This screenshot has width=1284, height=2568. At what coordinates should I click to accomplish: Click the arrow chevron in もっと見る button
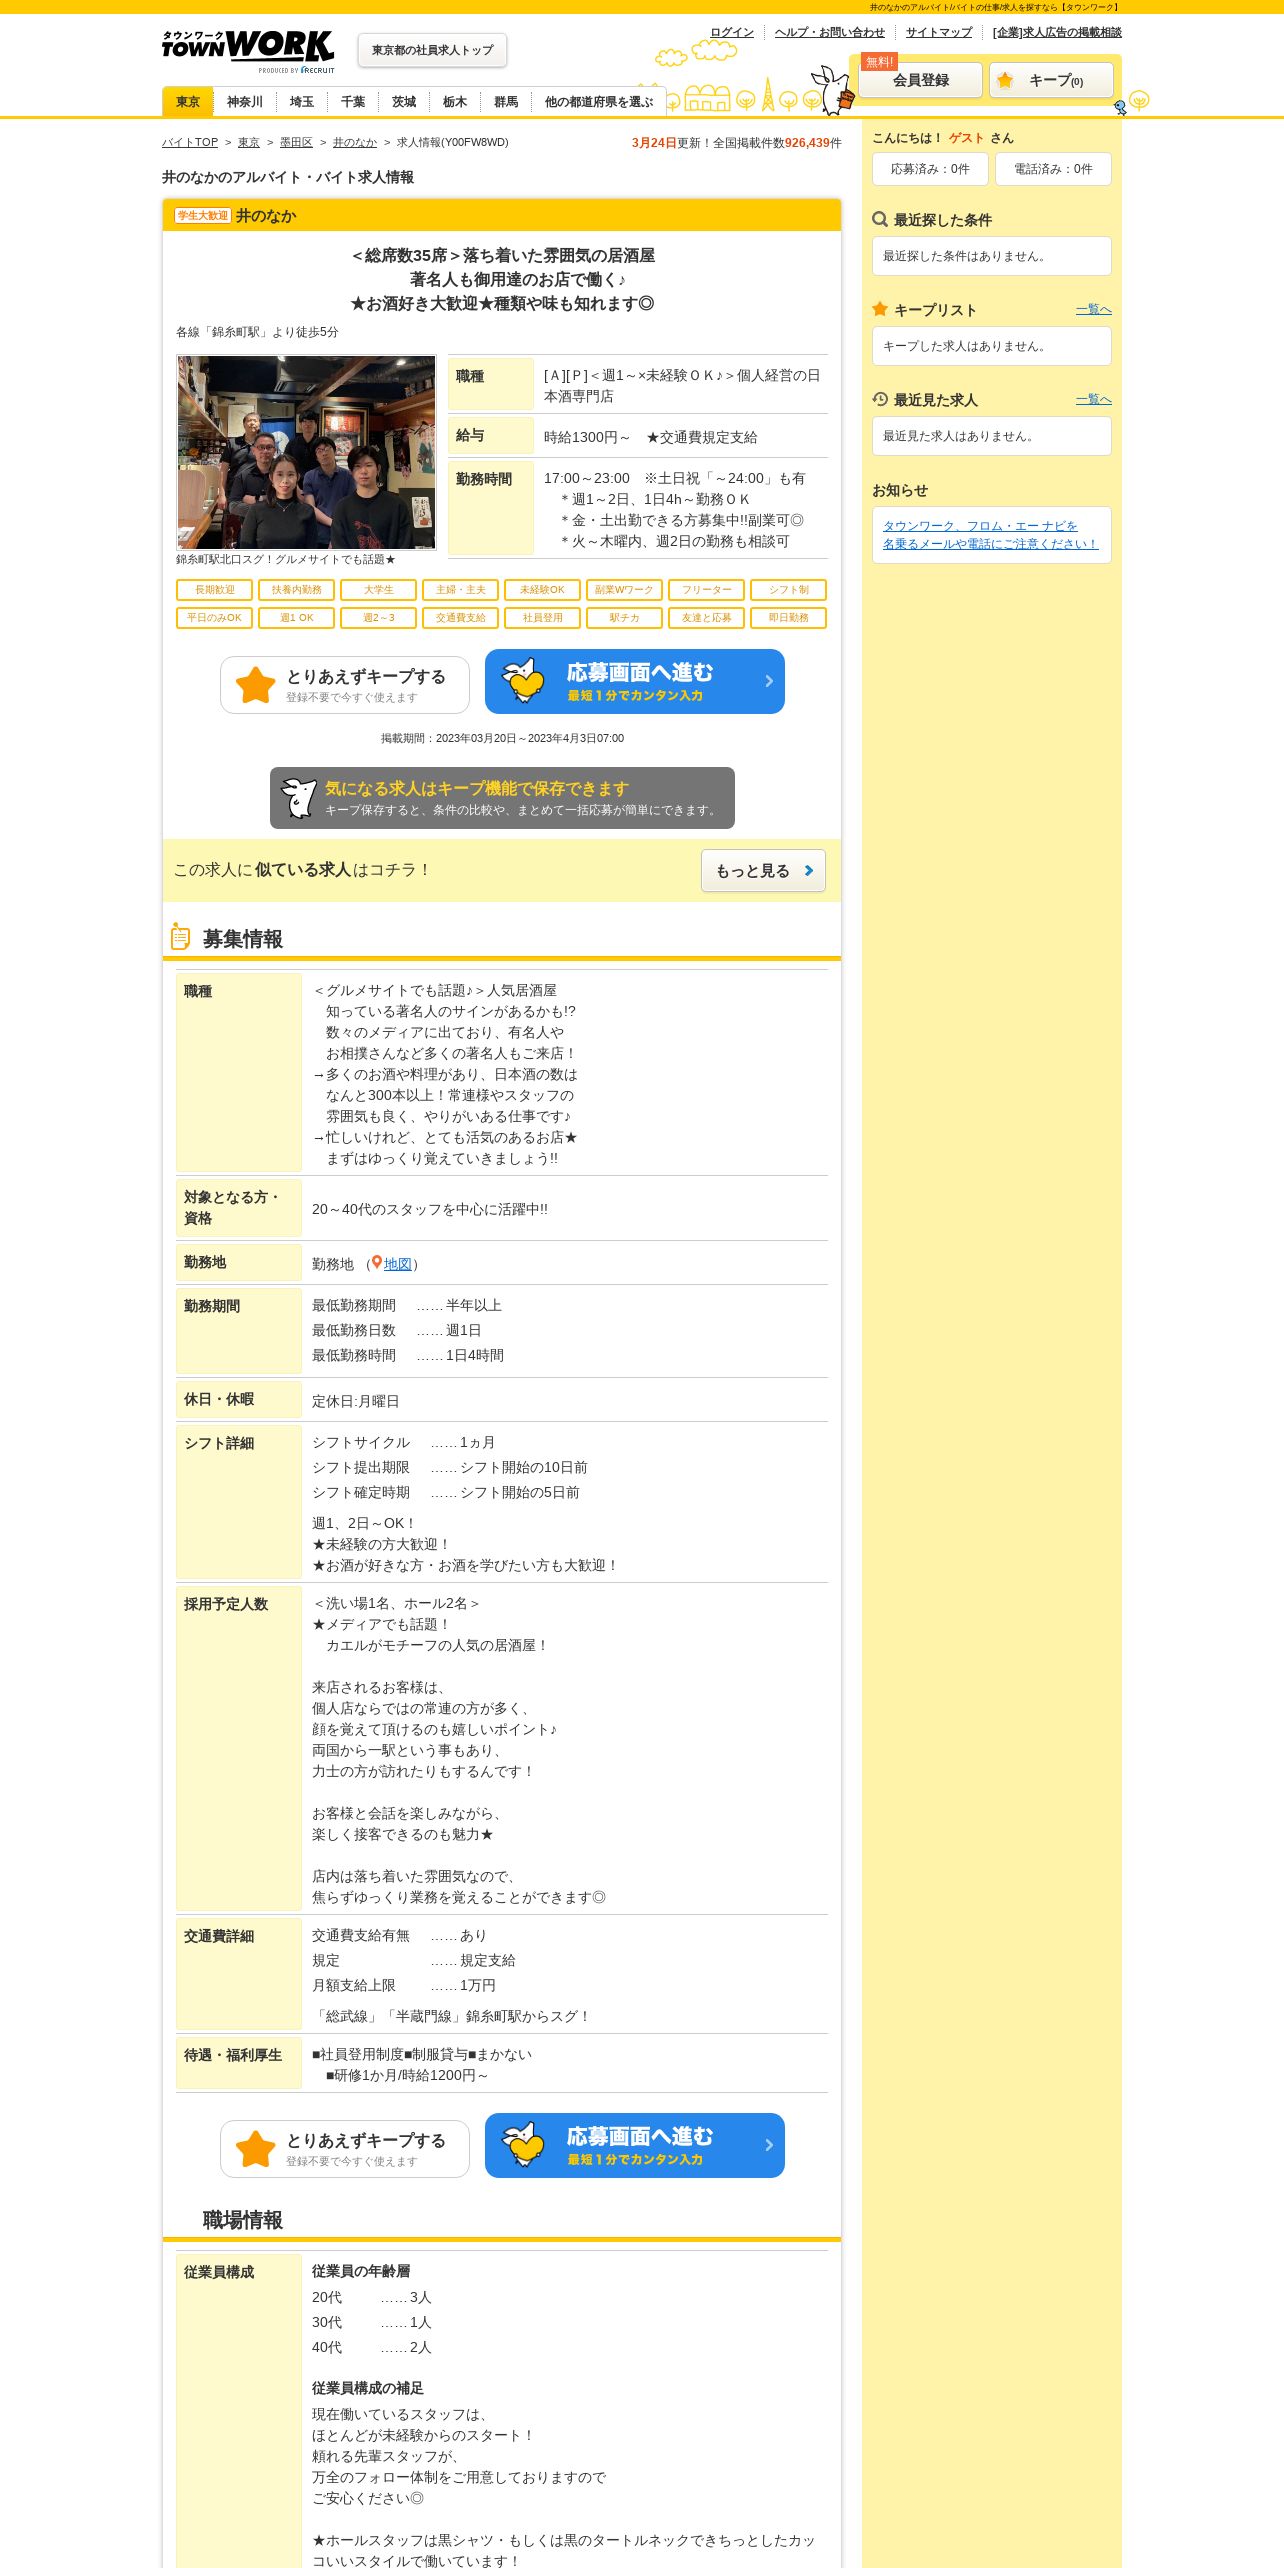pos(809,871)
